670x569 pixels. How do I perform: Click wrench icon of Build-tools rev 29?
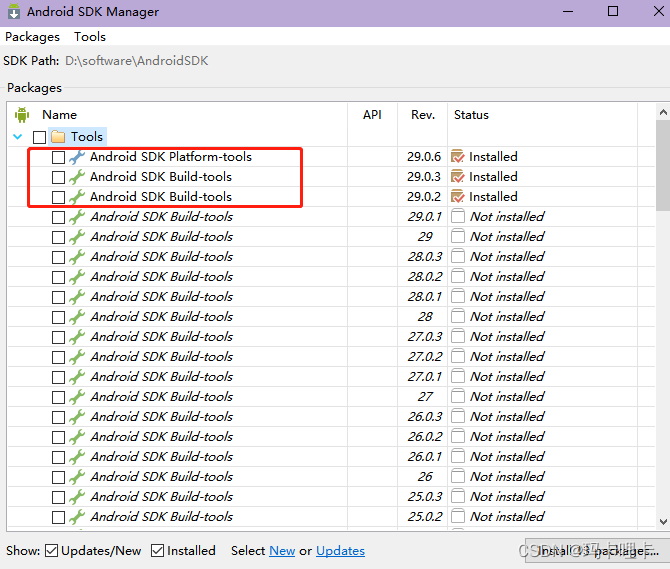(x=77, y=237)
